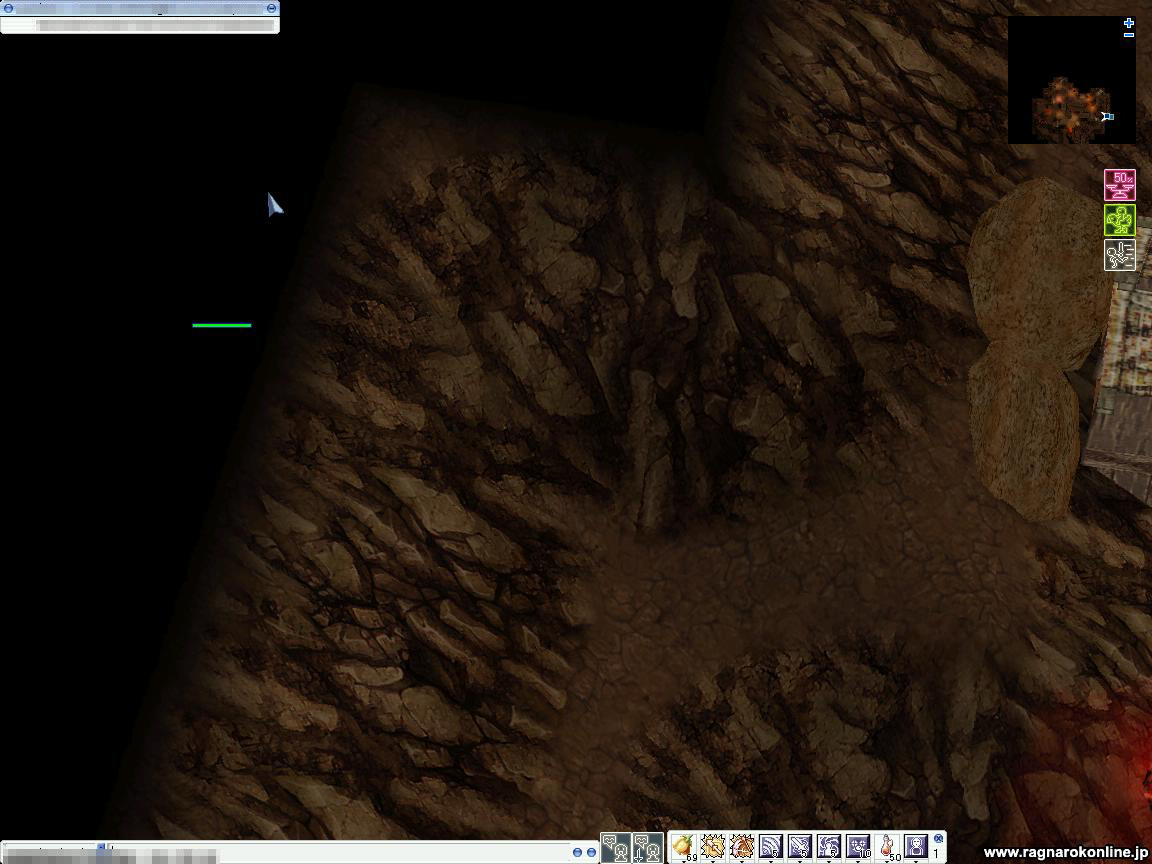Open the whisper name dropdown in chat bar
Image resolution: width=1152 pixels, height=864 pixels.
(x=101, y=848)
